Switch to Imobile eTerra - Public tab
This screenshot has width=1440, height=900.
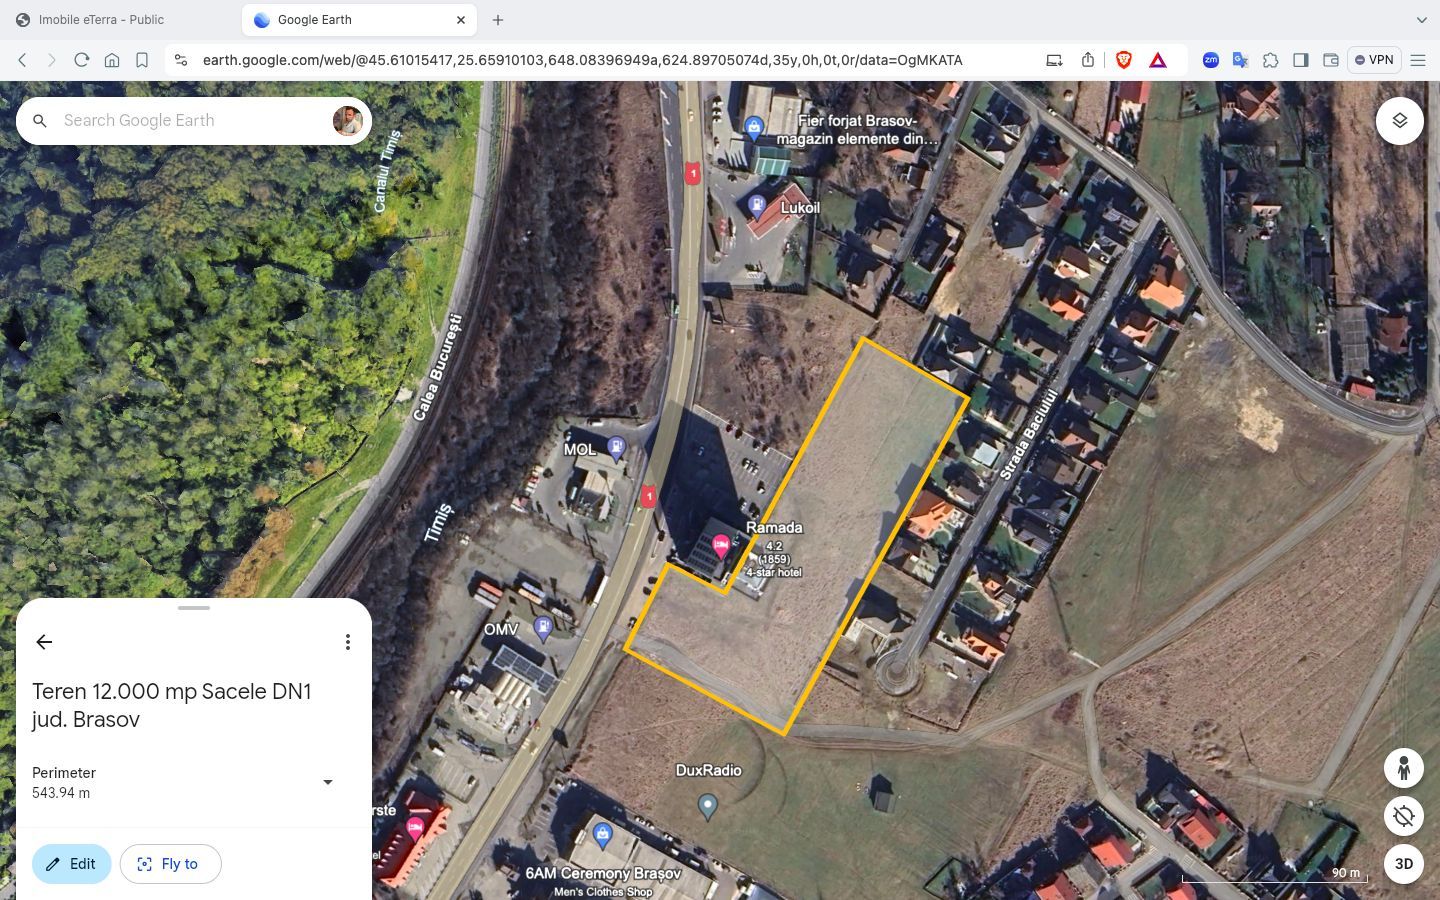(101, 20)
